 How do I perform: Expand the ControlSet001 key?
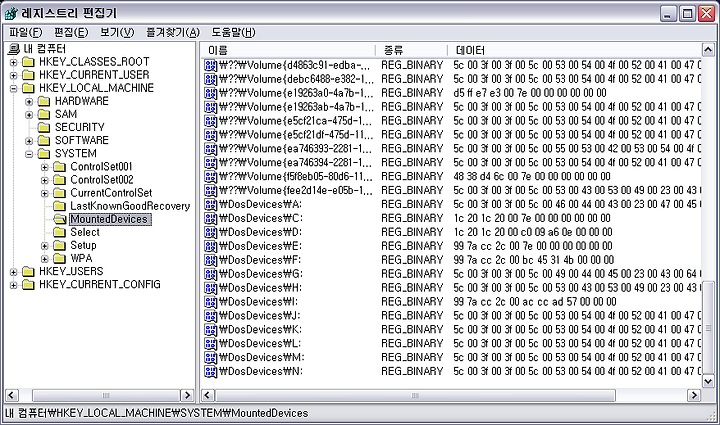point(45,167)
